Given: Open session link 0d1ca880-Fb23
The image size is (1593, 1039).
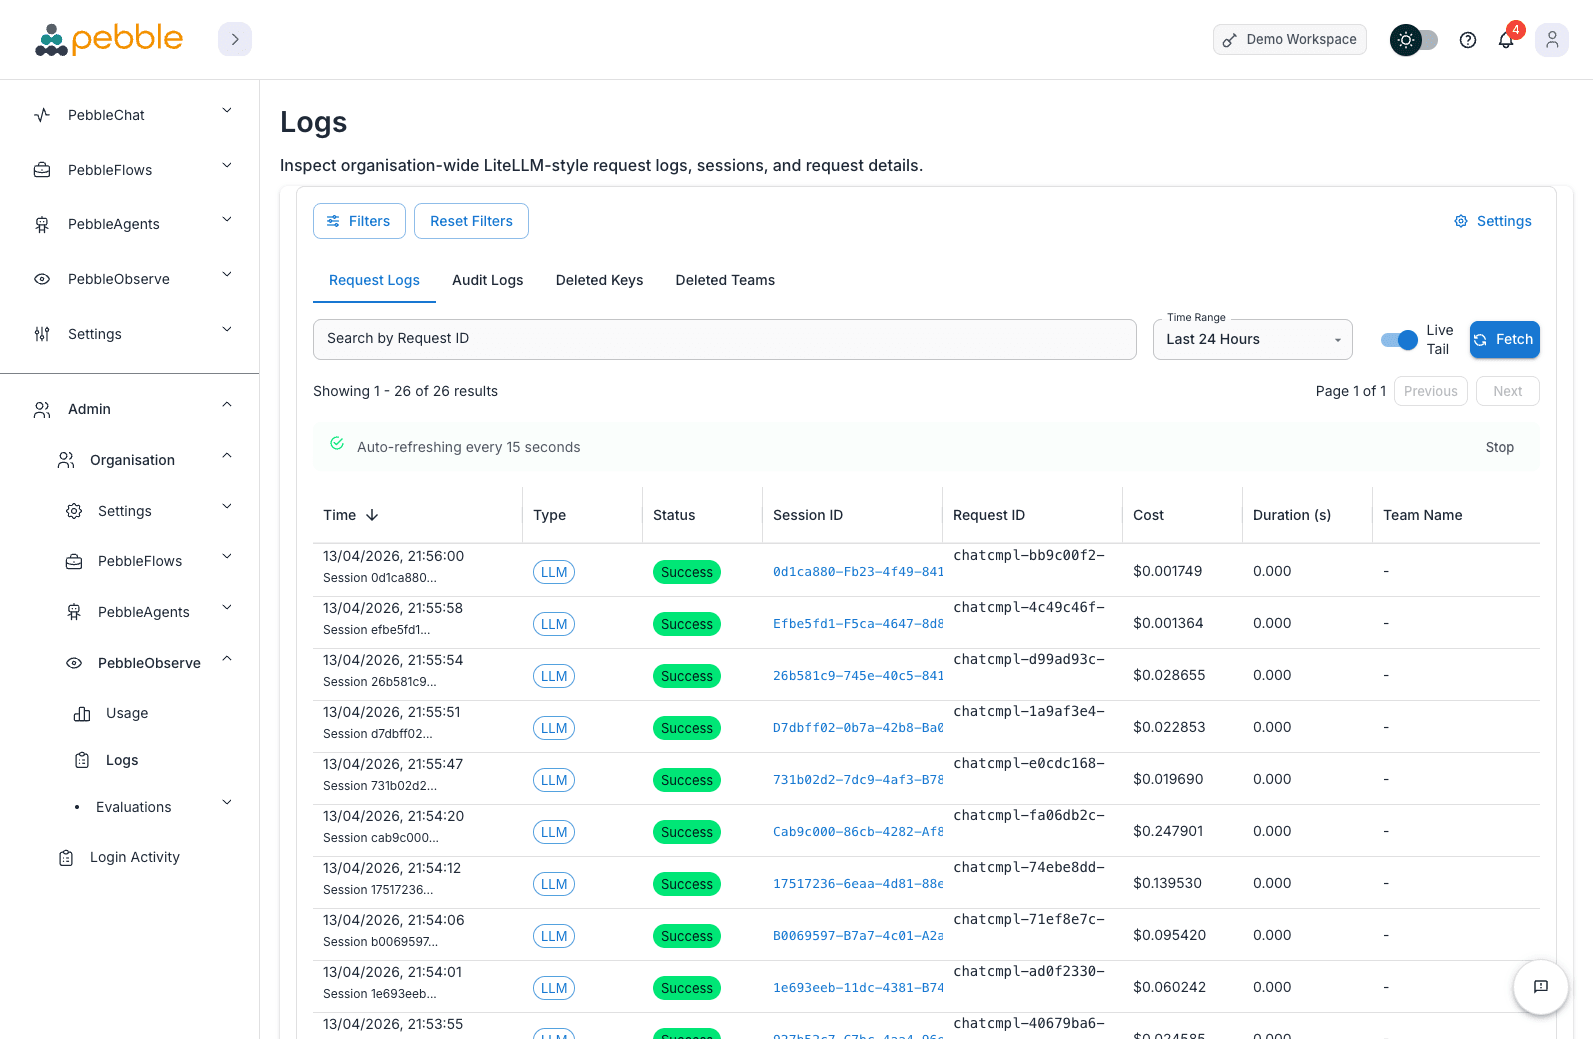Looking at the screenshot, I should pos(858,572).
